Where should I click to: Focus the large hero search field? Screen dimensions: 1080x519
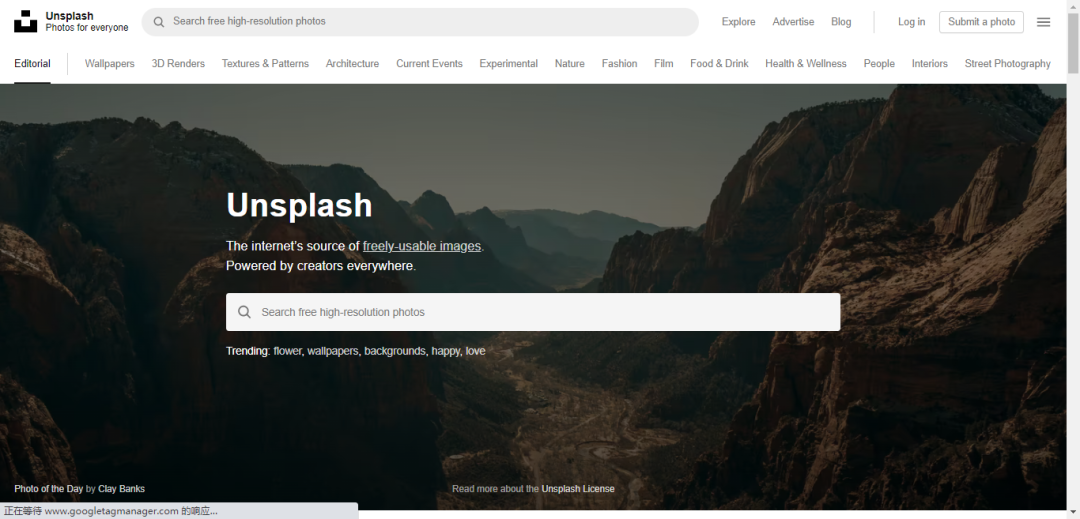pos(533,312)
